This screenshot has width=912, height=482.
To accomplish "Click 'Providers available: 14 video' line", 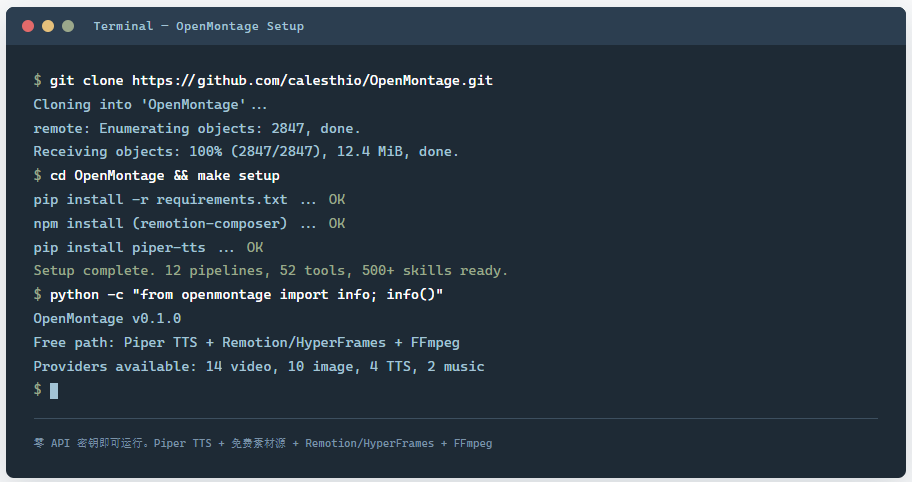I will [259, 366].
